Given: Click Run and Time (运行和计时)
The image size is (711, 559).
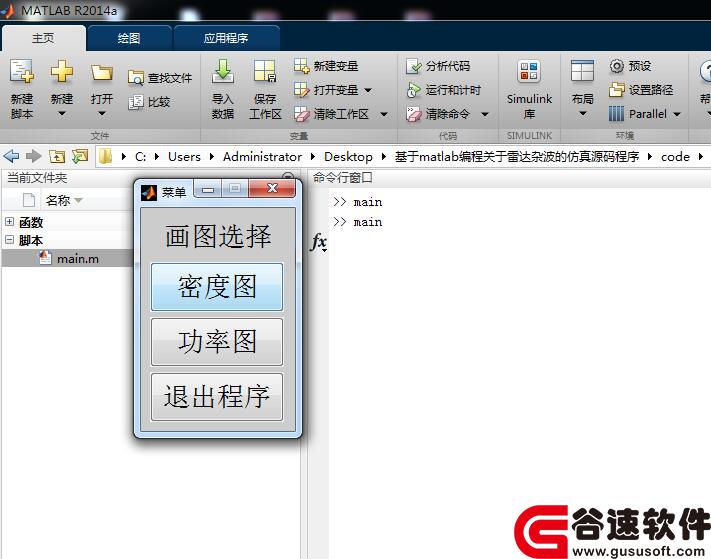Looking at the screenshot, I should [443, 90].
